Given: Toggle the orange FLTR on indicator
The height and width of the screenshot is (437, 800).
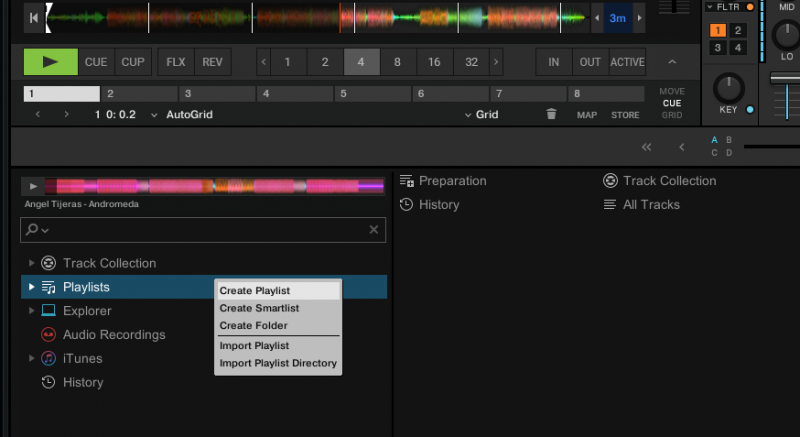Looking at the screenshot, I should 749,7.
